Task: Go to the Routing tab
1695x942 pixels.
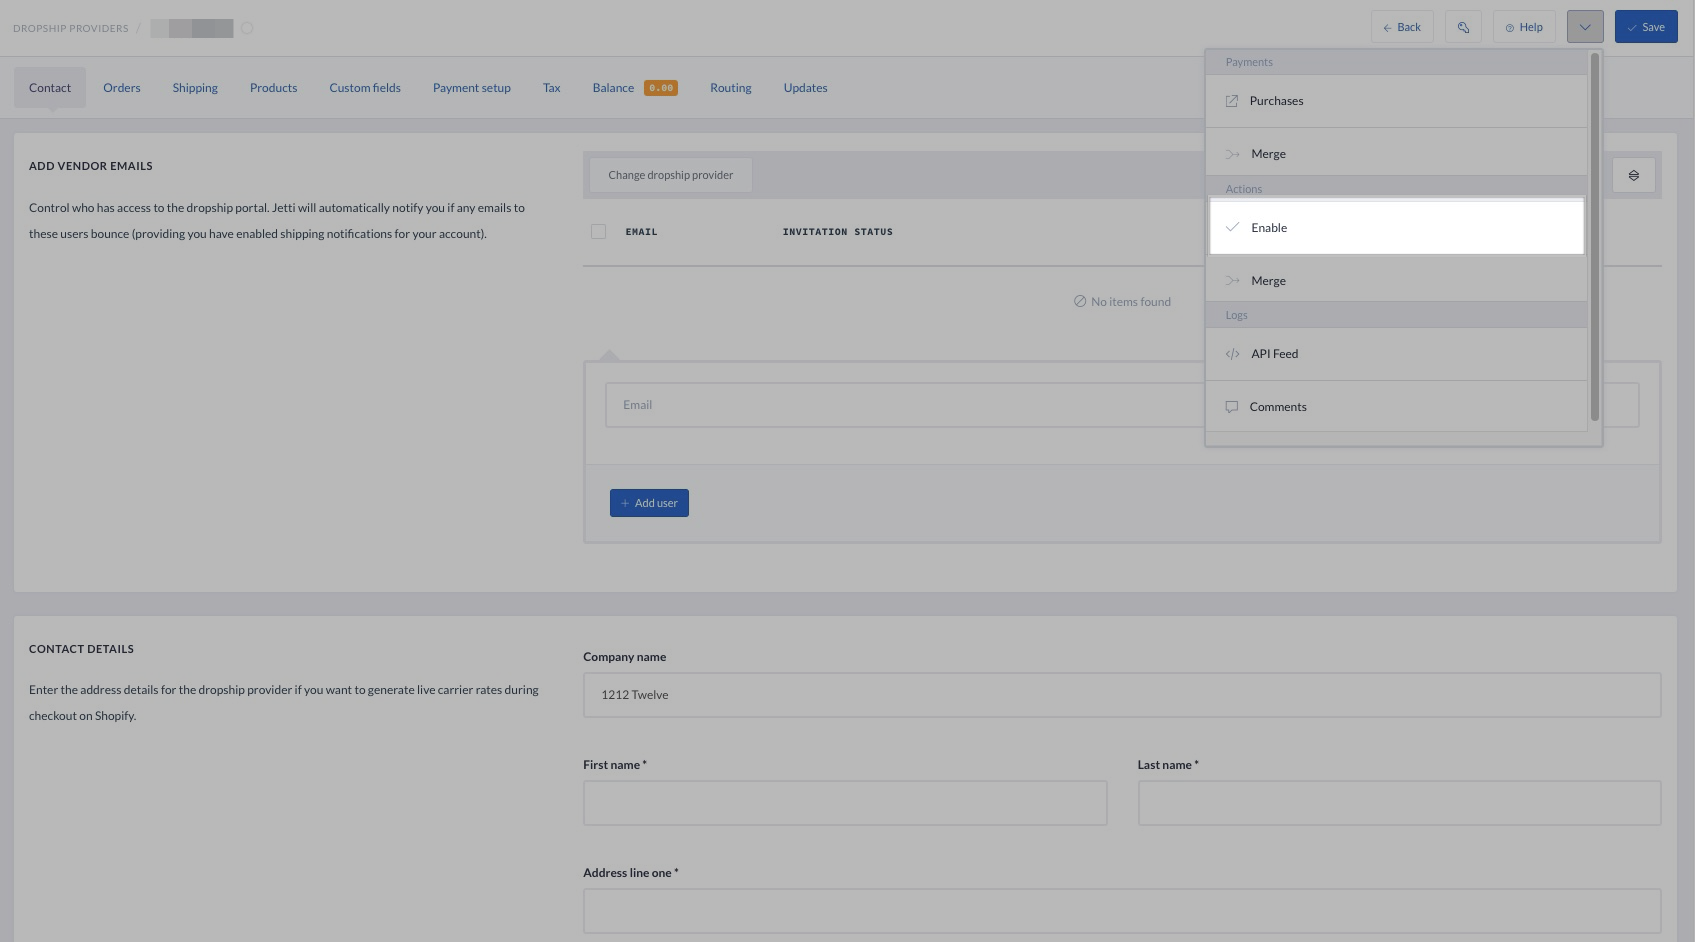Action: tap(731, 88)
